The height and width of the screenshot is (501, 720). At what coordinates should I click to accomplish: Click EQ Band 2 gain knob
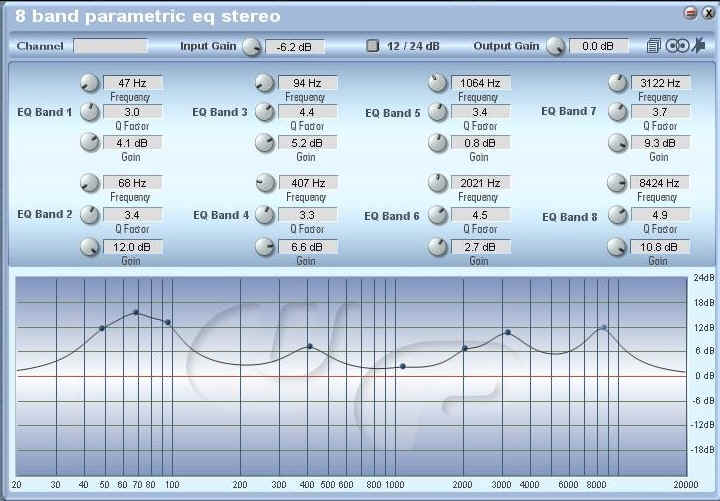pos(90,247)
